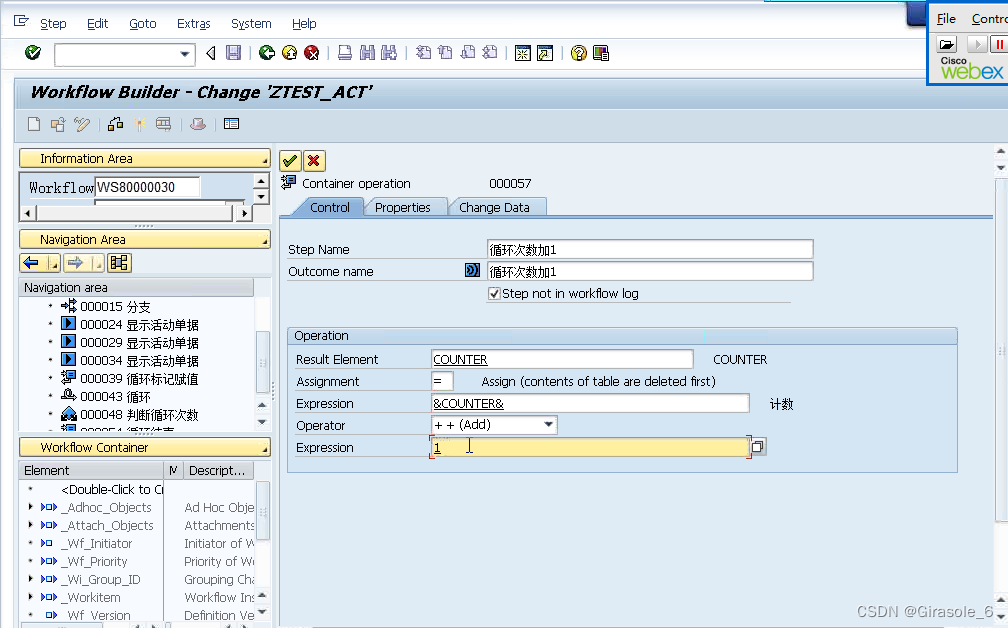Click the Test workflow icon

click(163, 124)
